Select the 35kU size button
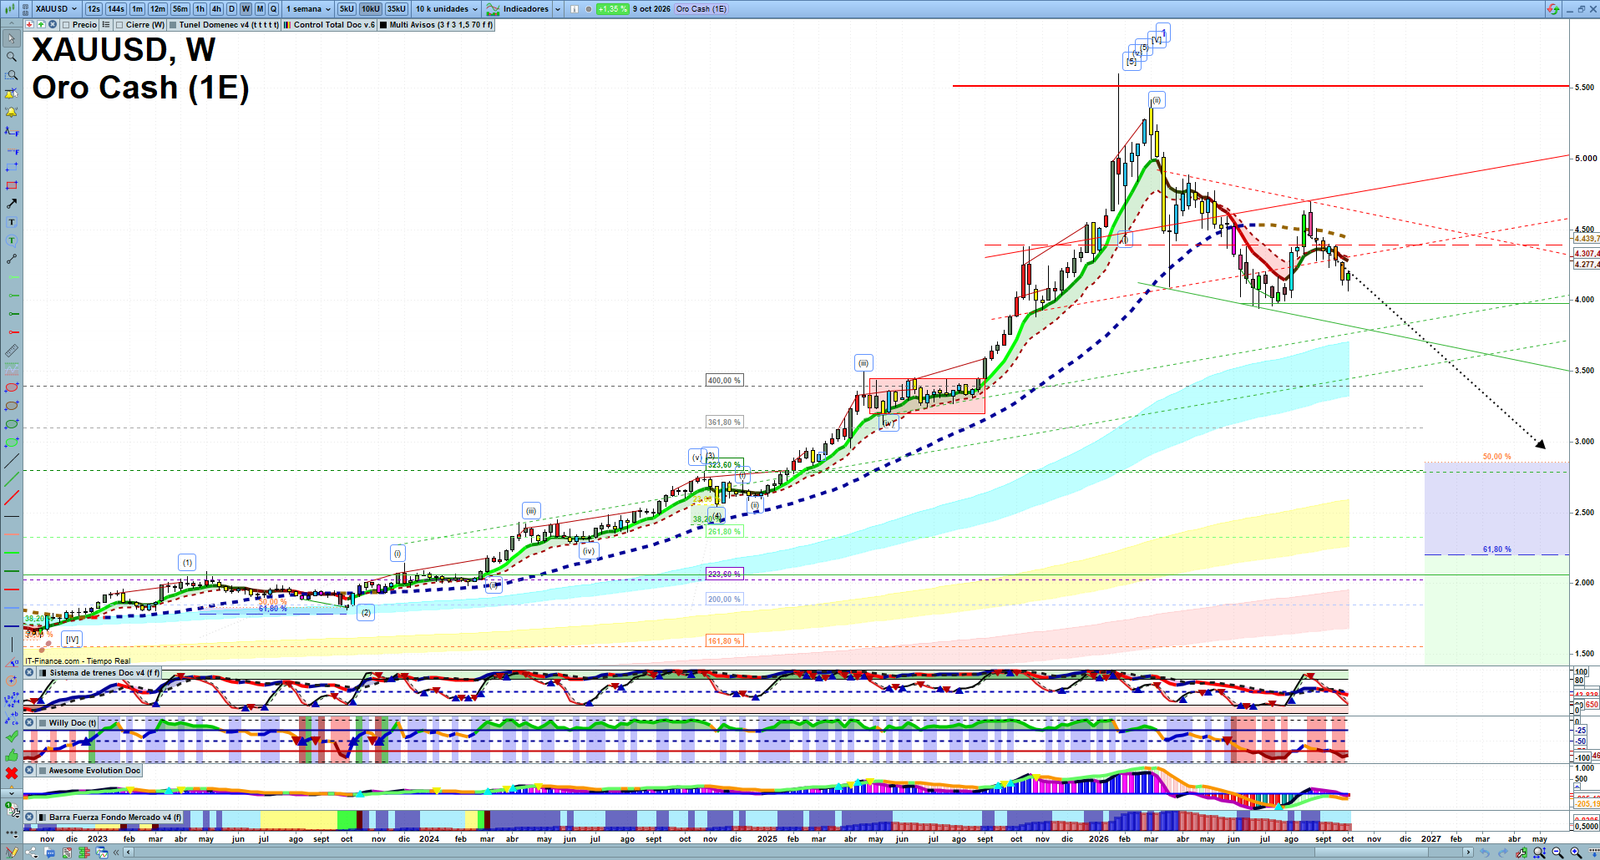 396,9
